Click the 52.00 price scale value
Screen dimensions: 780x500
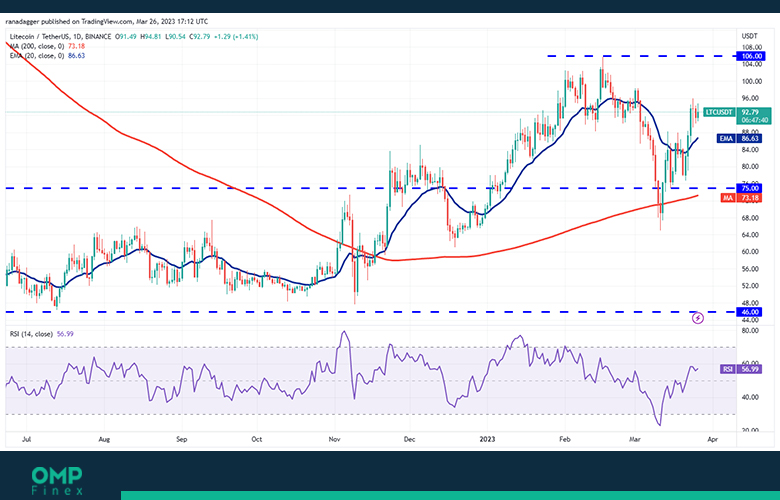752,286
